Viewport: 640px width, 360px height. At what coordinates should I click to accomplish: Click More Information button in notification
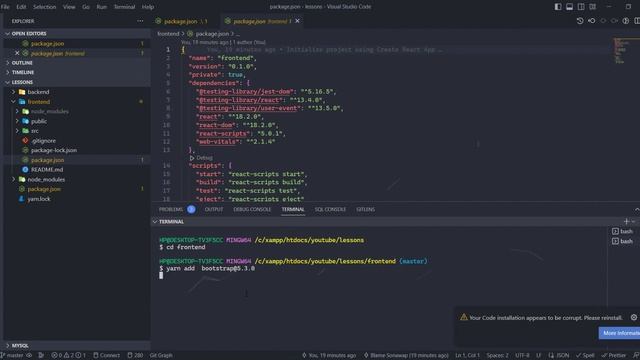(620, 333)
